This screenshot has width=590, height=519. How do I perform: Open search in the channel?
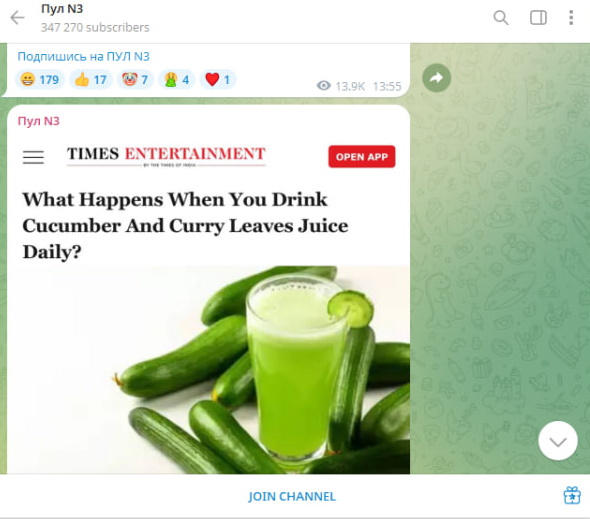pos(501,17)
